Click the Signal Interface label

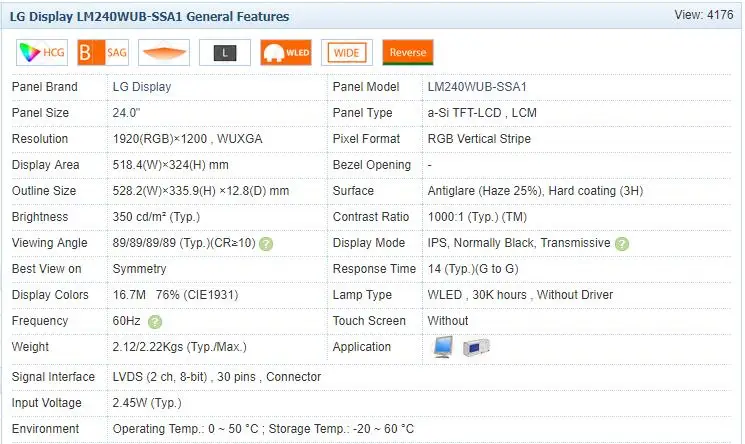coord(53,377)
